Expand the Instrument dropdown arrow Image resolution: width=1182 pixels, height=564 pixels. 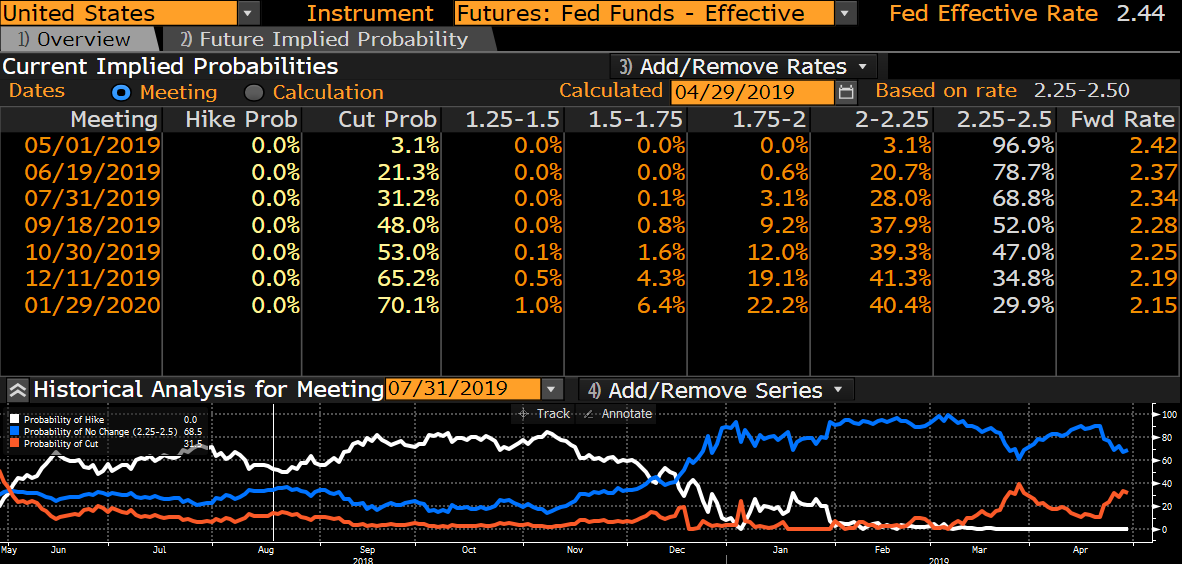(846, 13)
